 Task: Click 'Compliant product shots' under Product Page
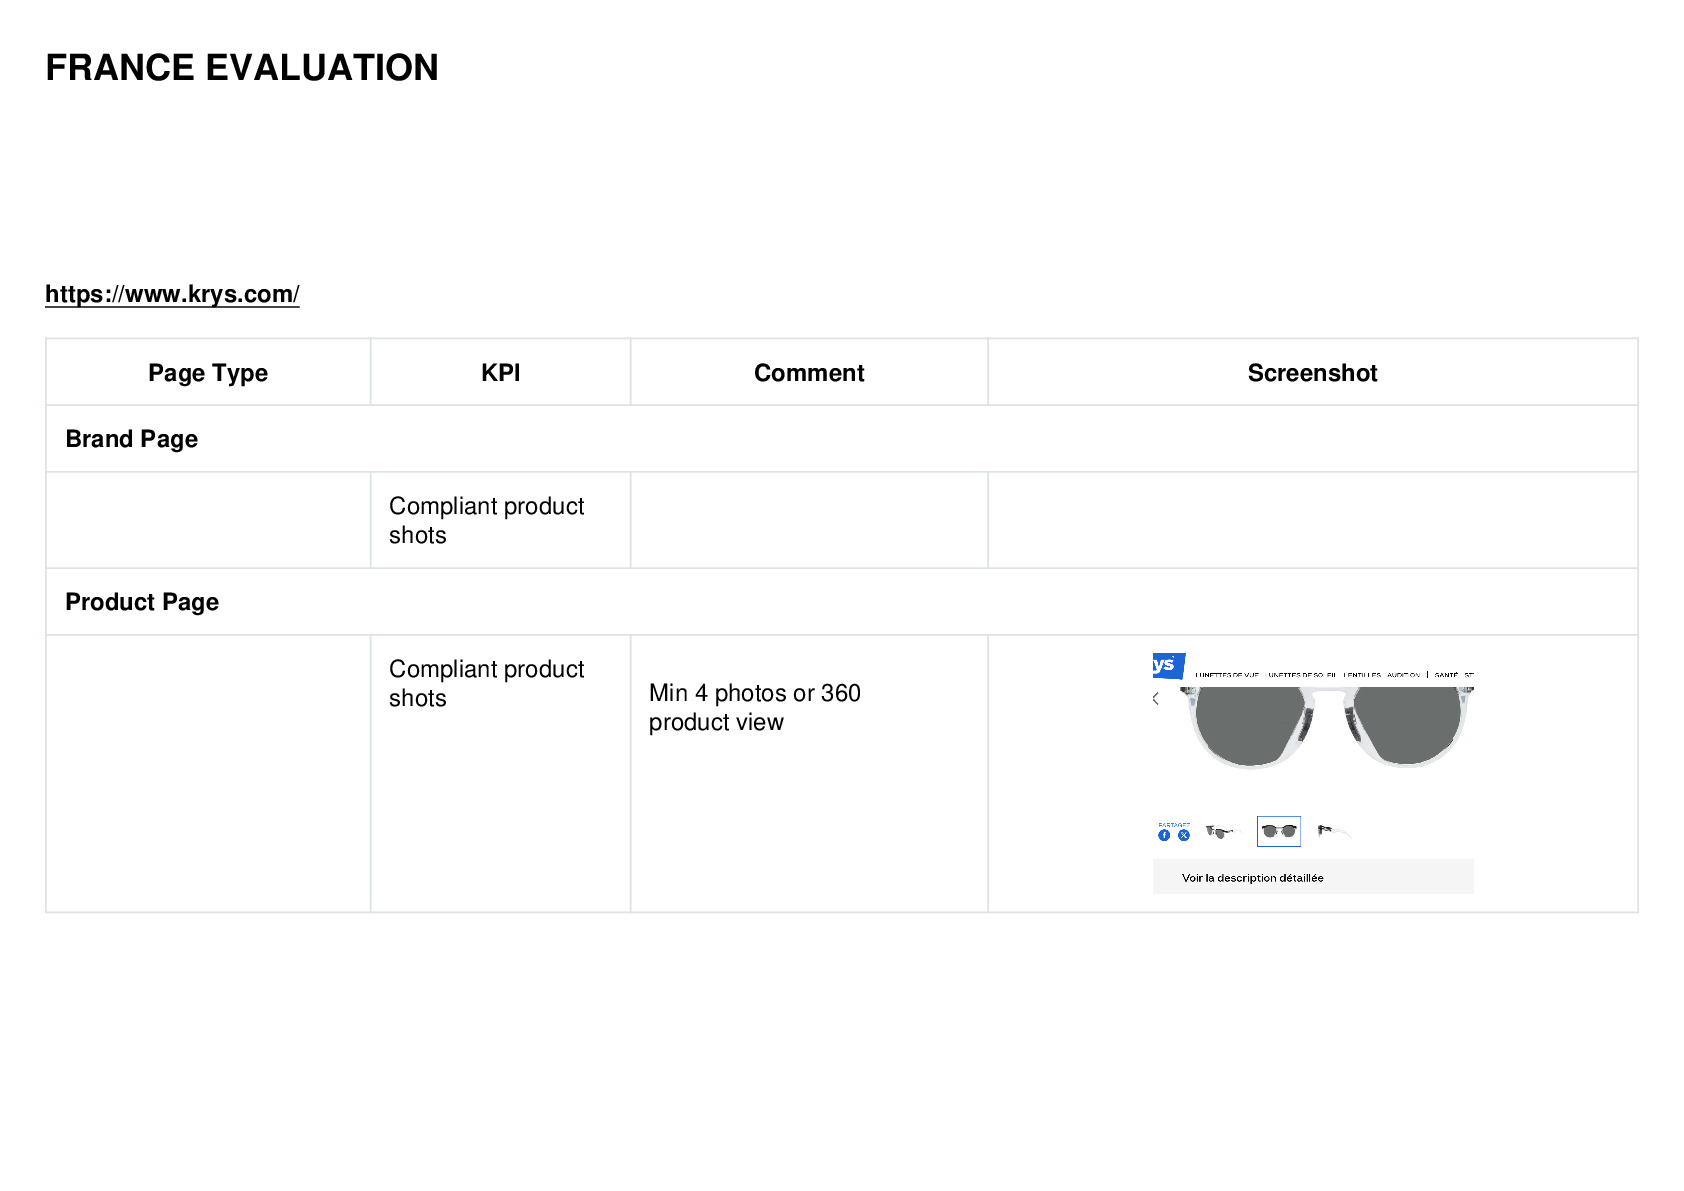487,683
